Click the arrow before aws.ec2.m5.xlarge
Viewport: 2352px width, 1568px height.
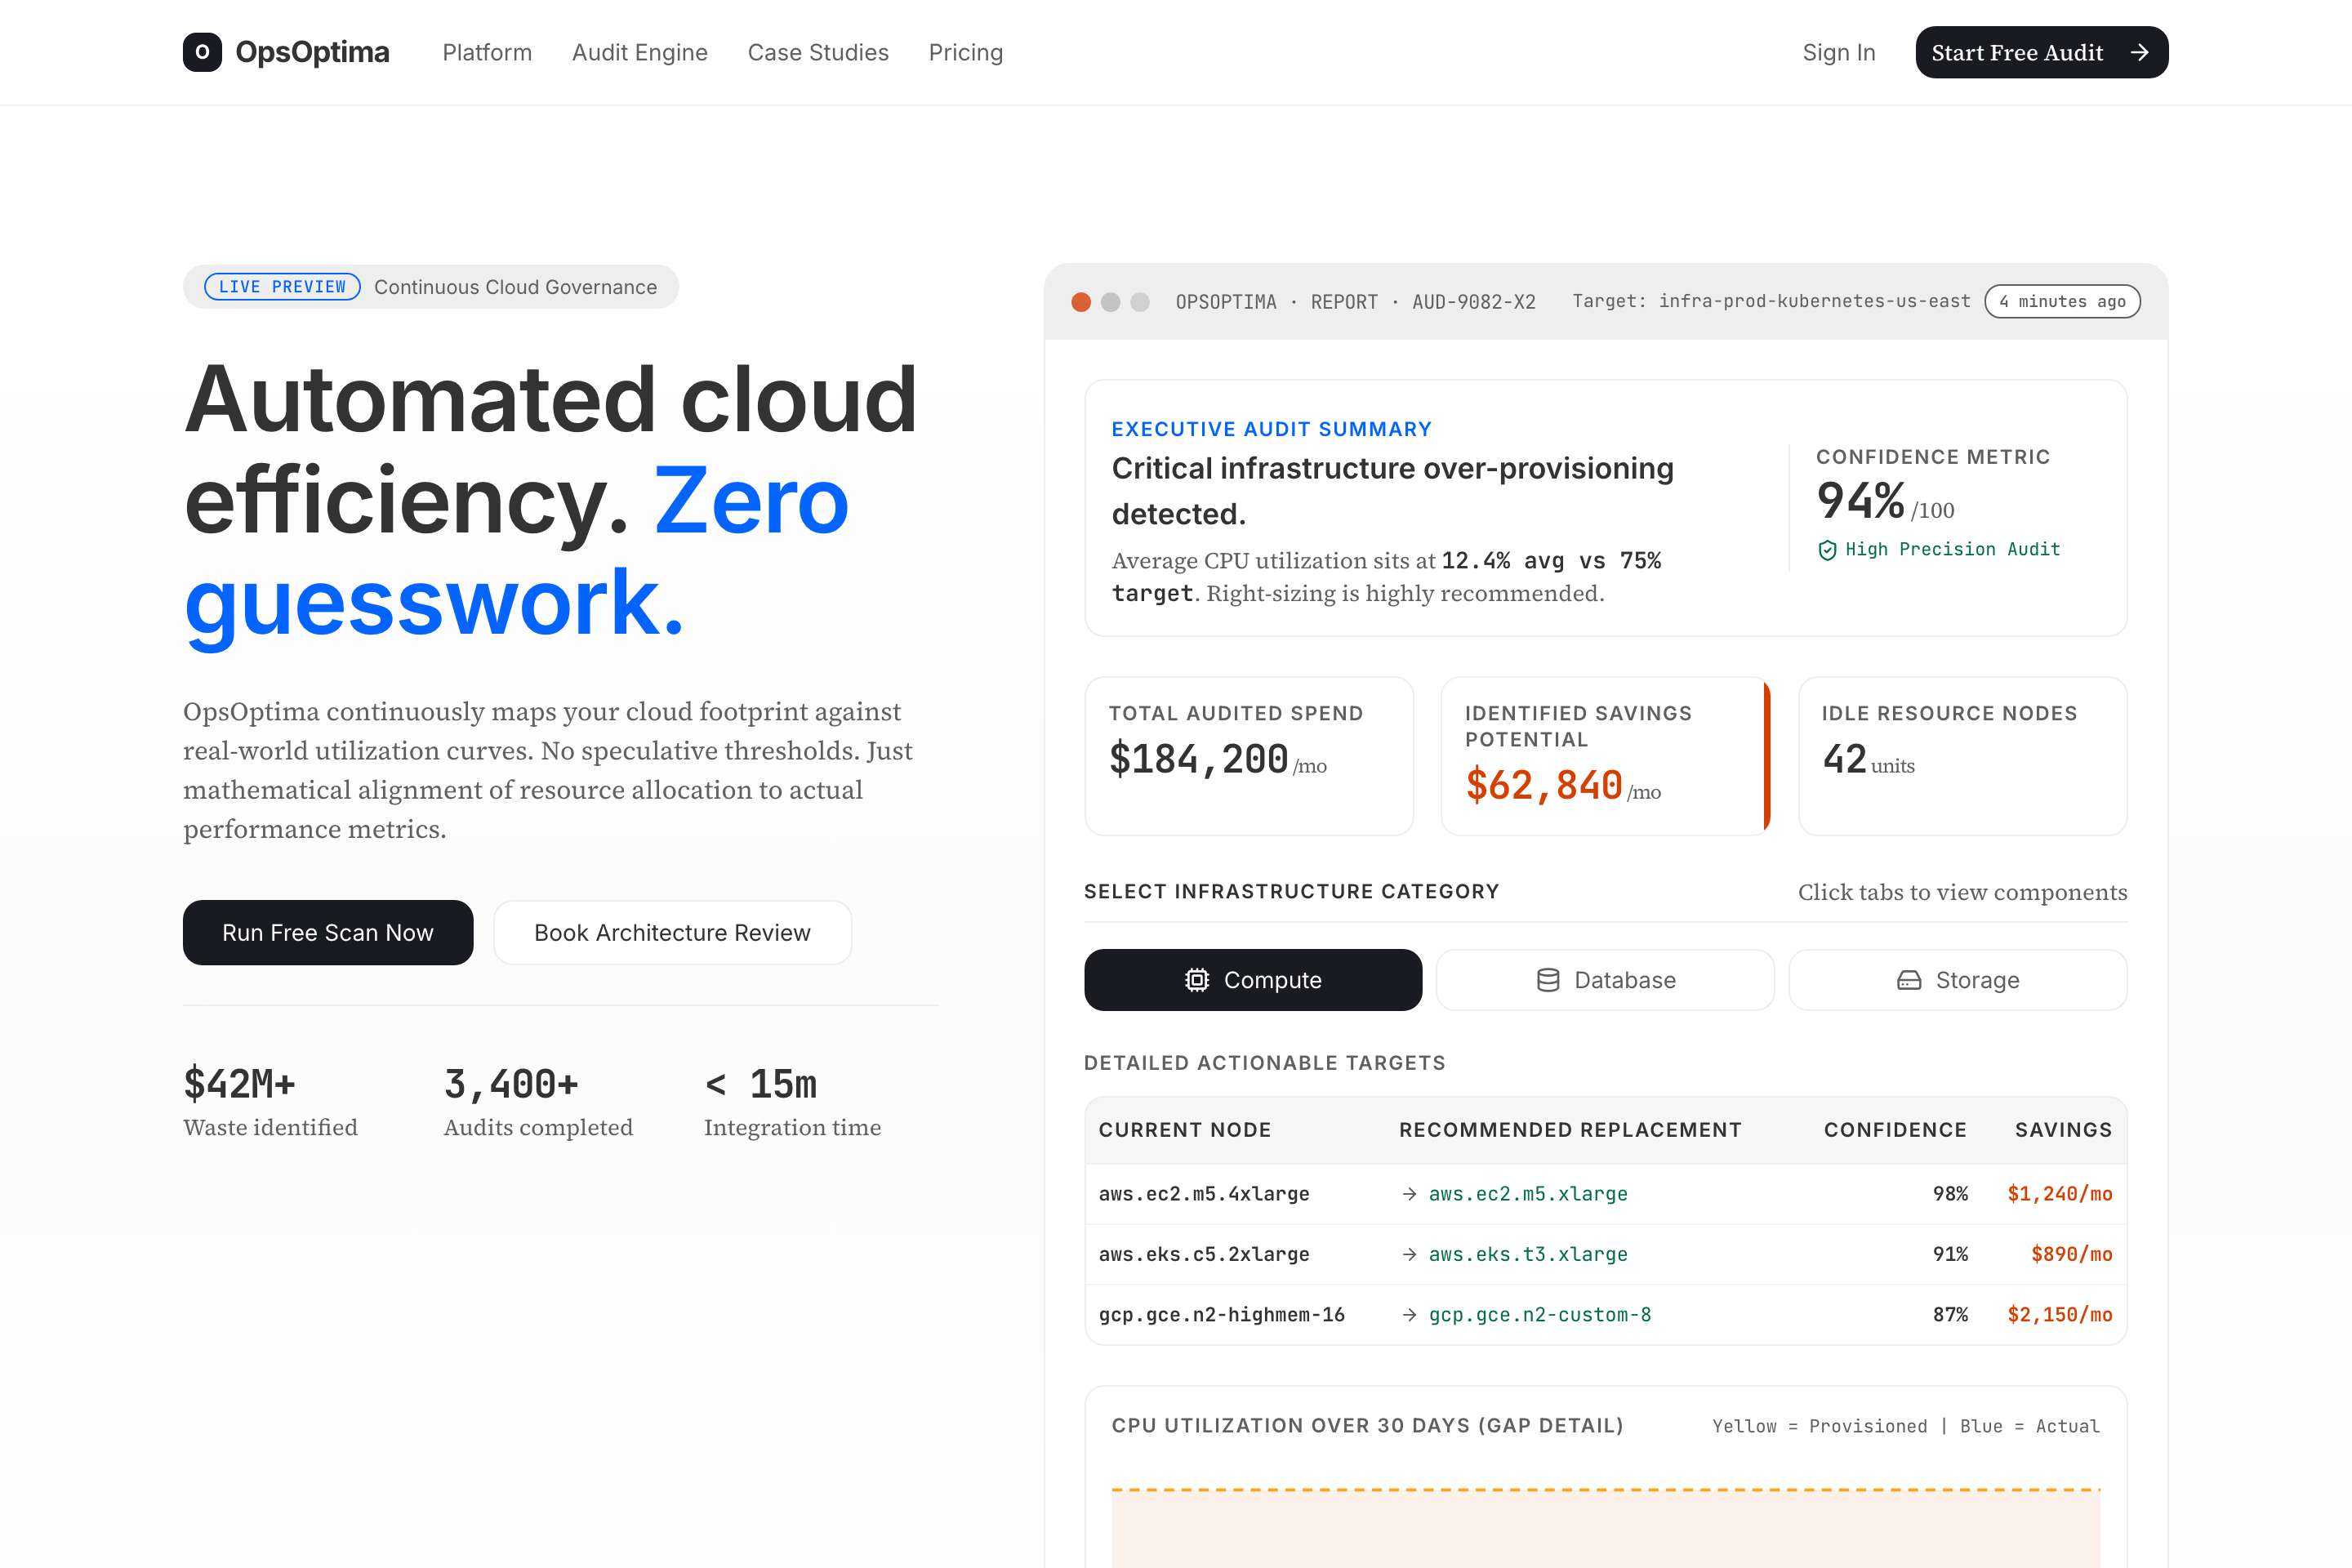tap(1409, 1194)
